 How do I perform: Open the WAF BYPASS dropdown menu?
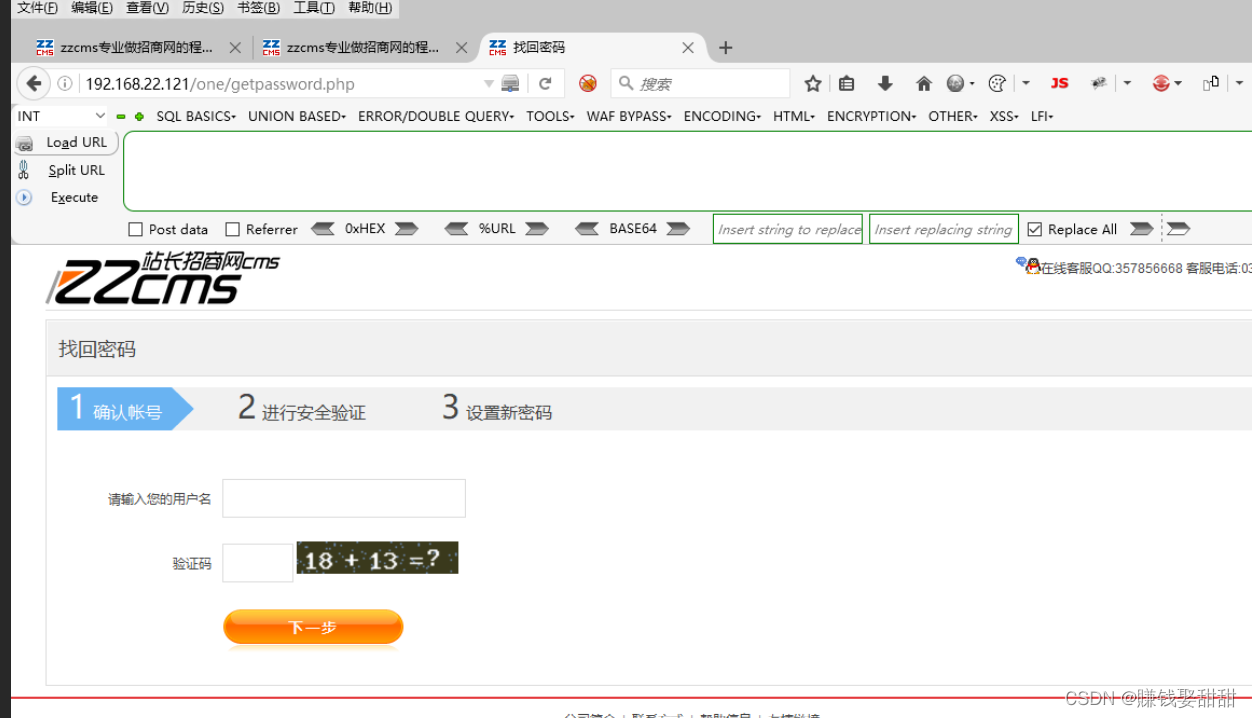tap(629, 116)
